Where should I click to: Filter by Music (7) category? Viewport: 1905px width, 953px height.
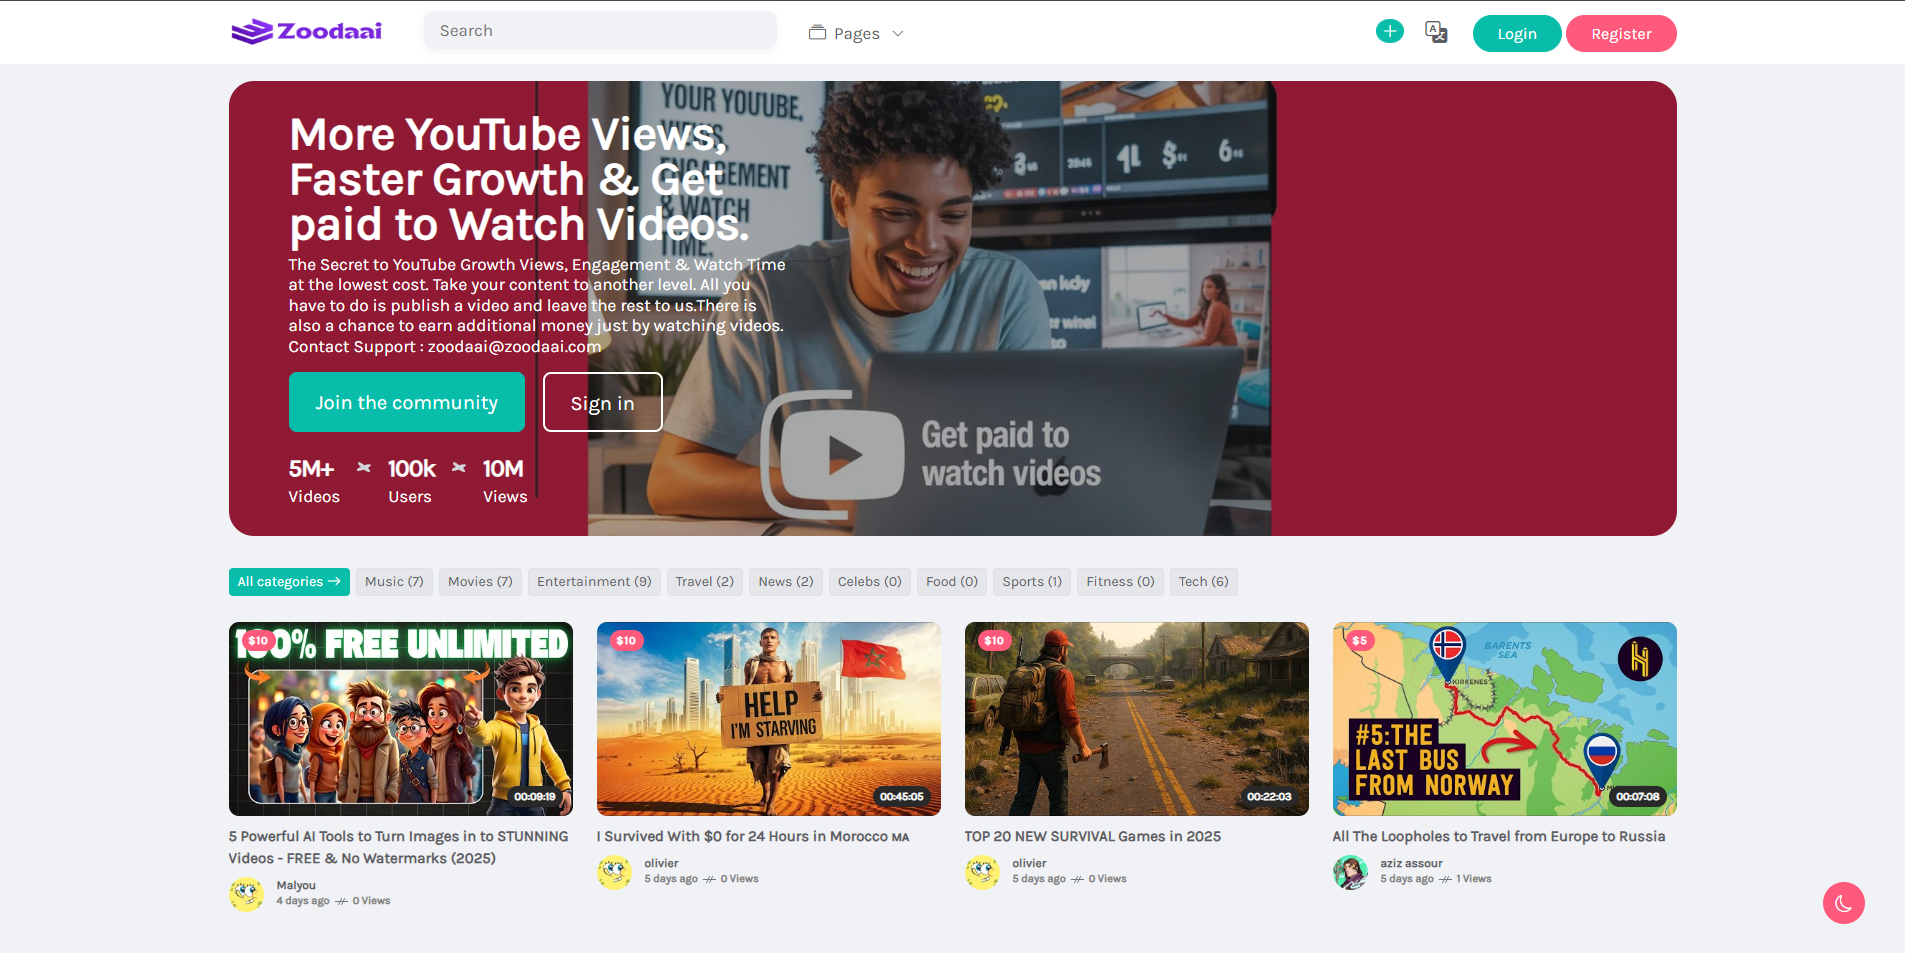[x=394, y=582]
